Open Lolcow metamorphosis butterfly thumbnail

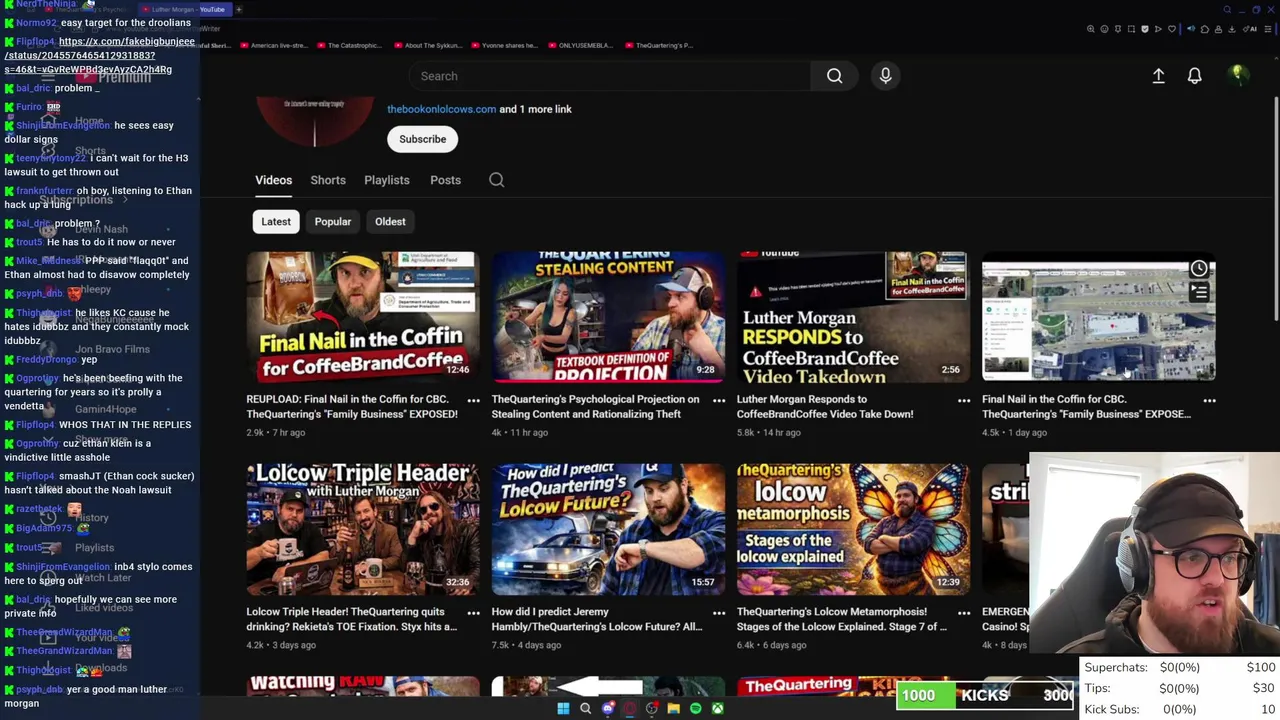pos(853,529)
